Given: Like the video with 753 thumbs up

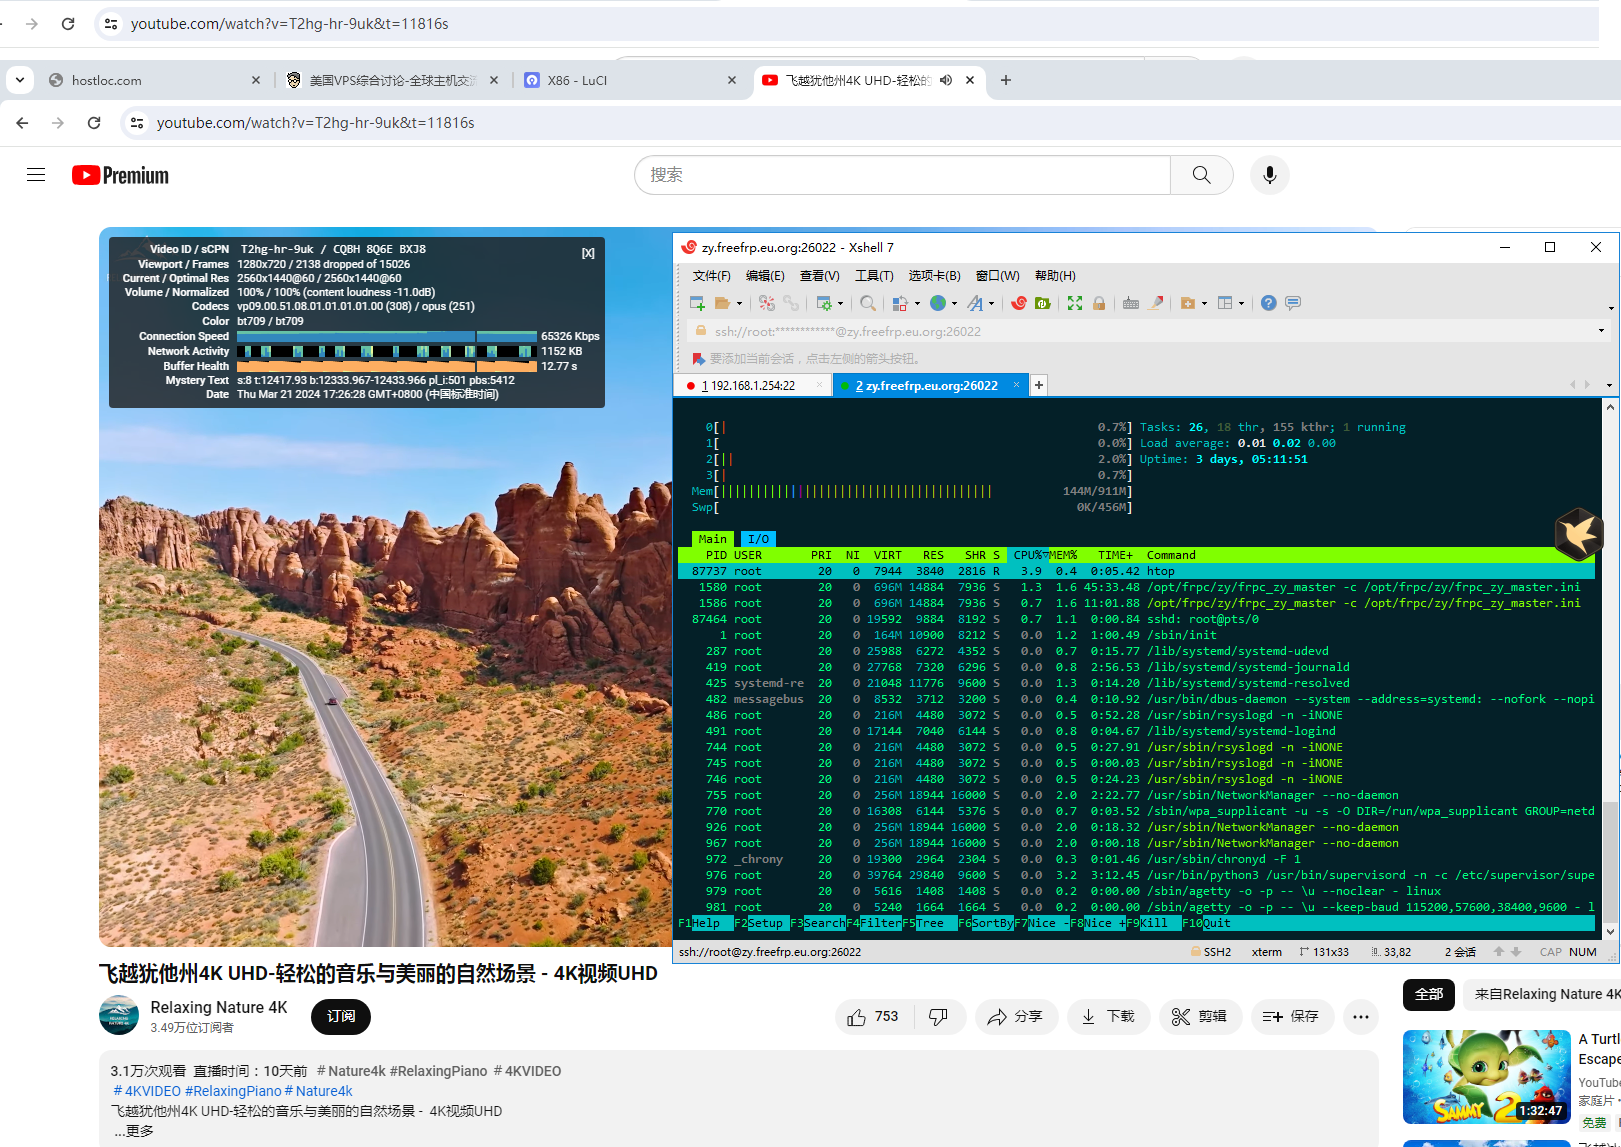Looking at the screenshot, I should [873, 1017].
